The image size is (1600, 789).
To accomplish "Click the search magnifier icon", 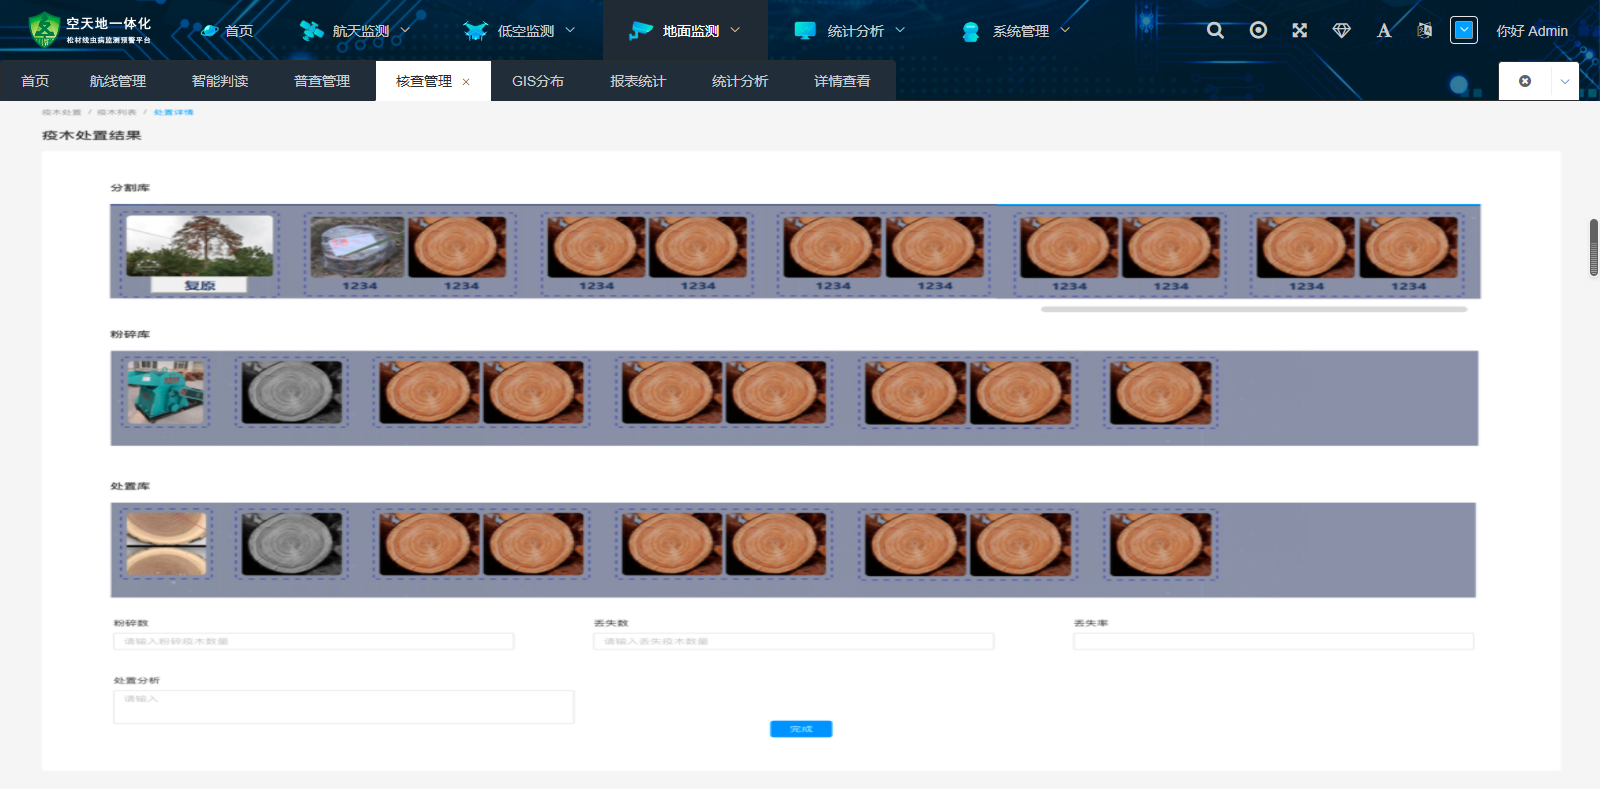I will click(x=1215, y=31).
